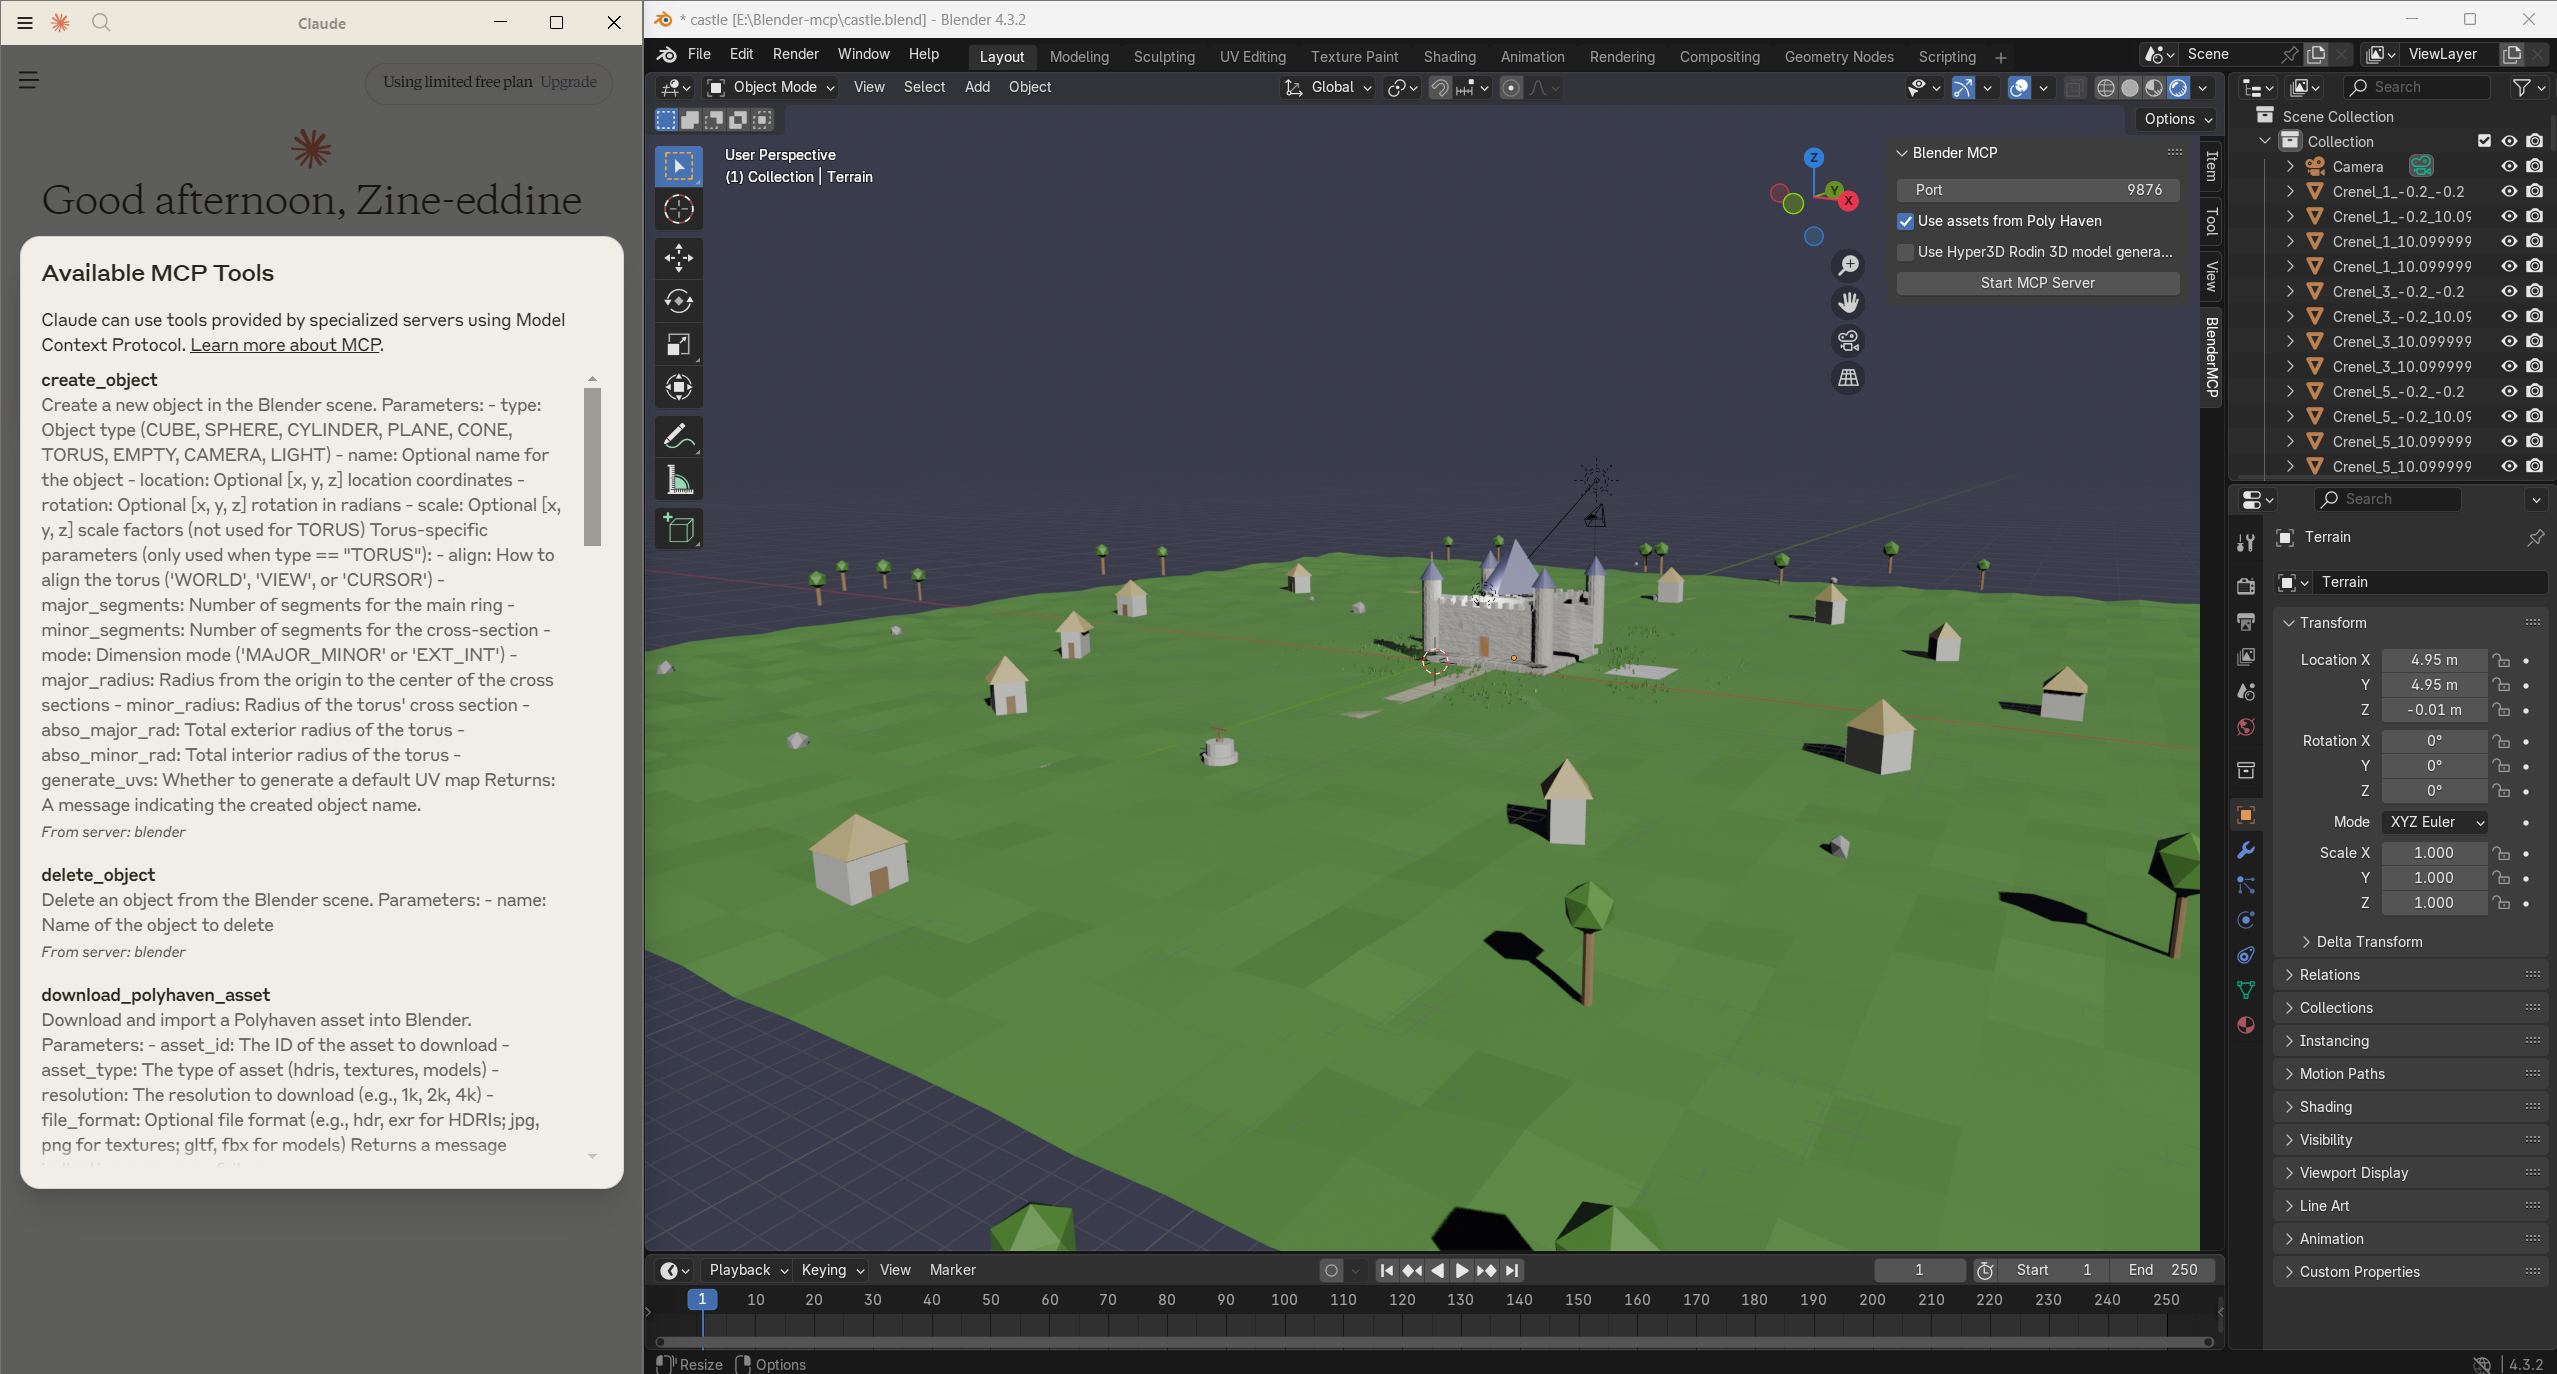The width and height of the screenshot is (2557, 1374).
Task: Uncheck Use assets from Poly Haven
Action: [1906, 221]
